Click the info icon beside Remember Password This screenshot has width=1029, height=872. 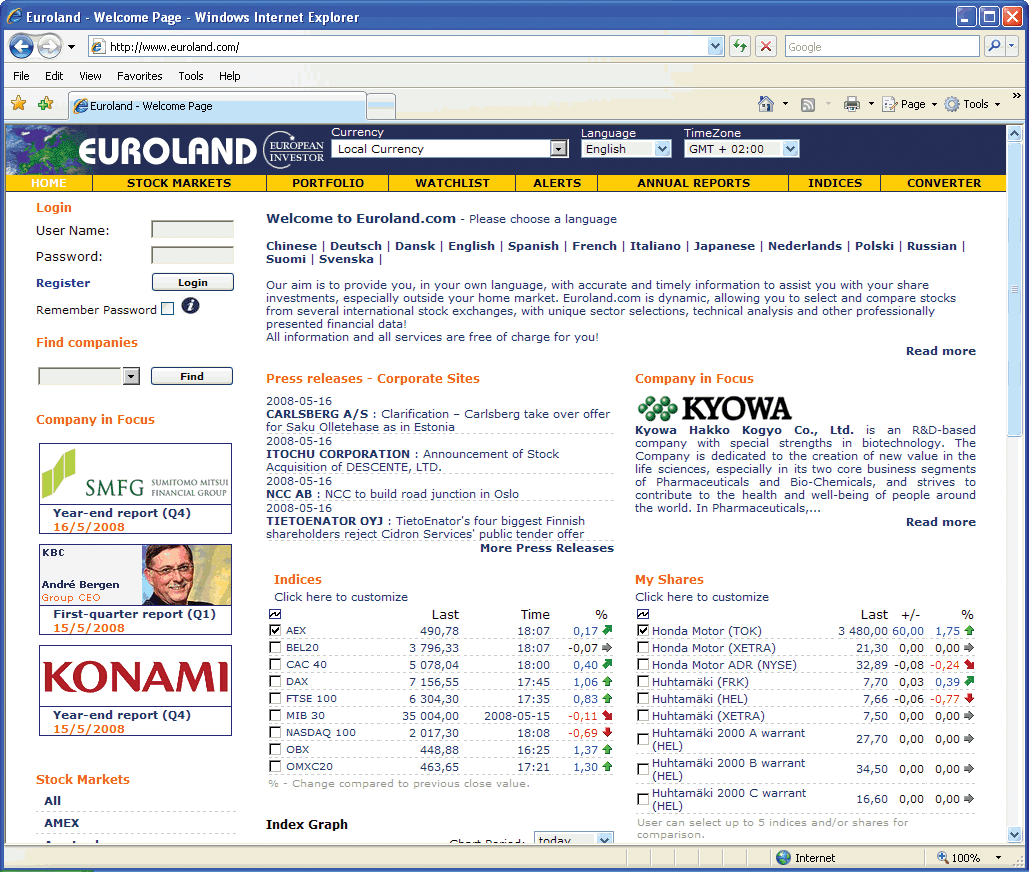coord(190,307)
